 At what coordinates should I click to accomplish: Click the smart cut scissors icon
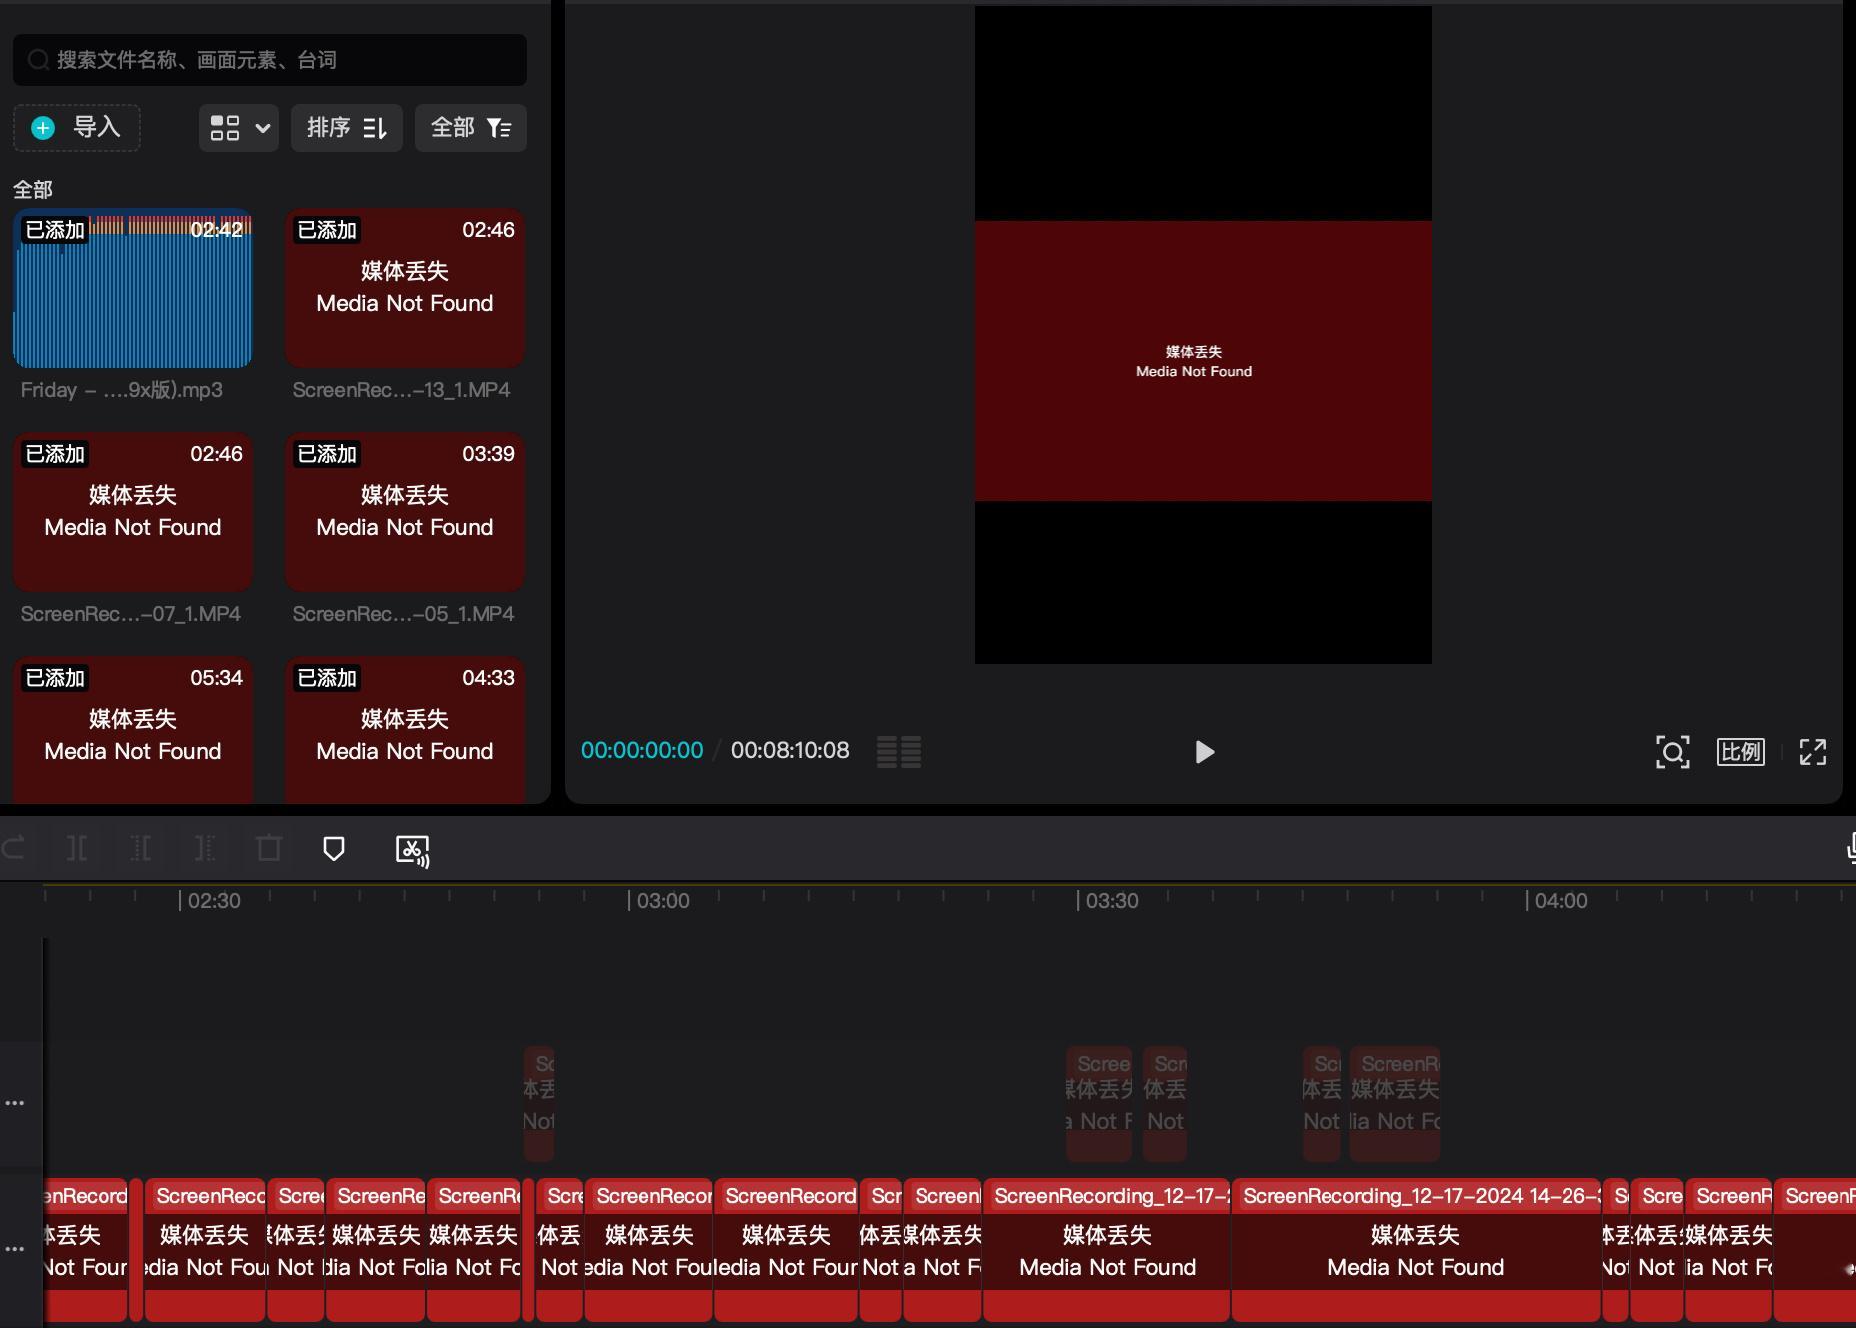pos(412,851)
